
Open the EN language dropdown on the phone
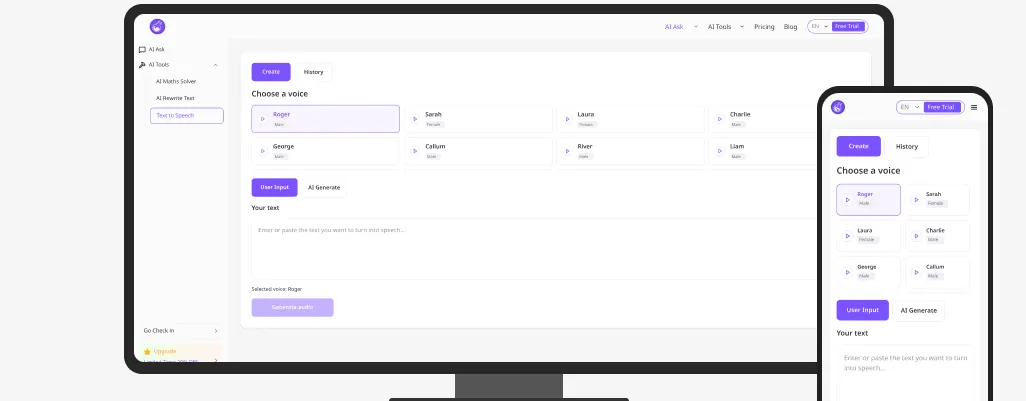pos(910,107)
